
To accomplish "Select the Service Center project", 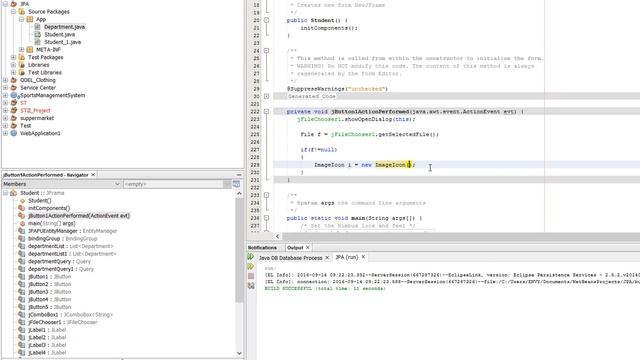I will tap(38, 88).
